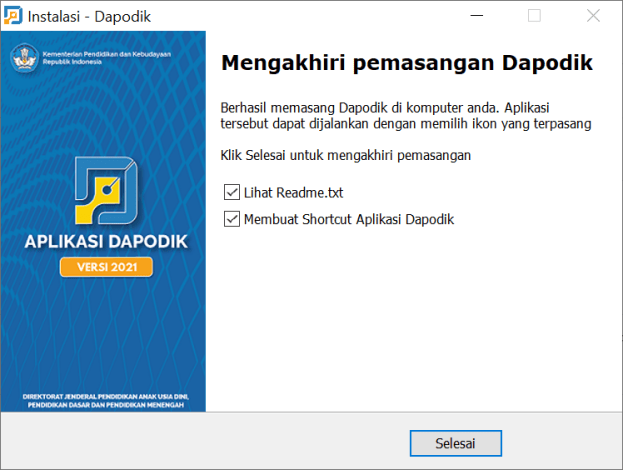Click the "Klik Selesai untuk mengakhiri pemasangan" text

(345, 156)
